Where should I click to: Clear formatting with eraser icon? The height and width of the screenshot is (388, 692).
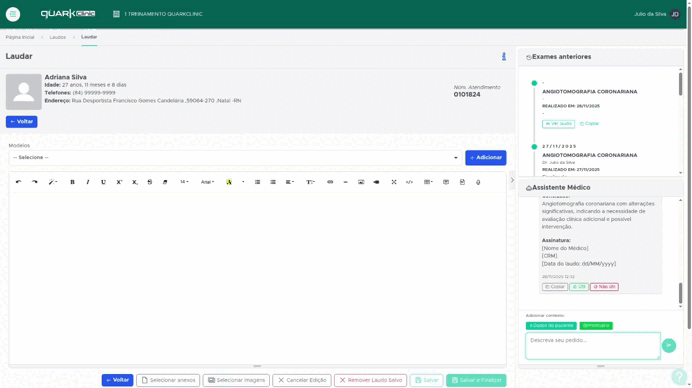(165, 182)
